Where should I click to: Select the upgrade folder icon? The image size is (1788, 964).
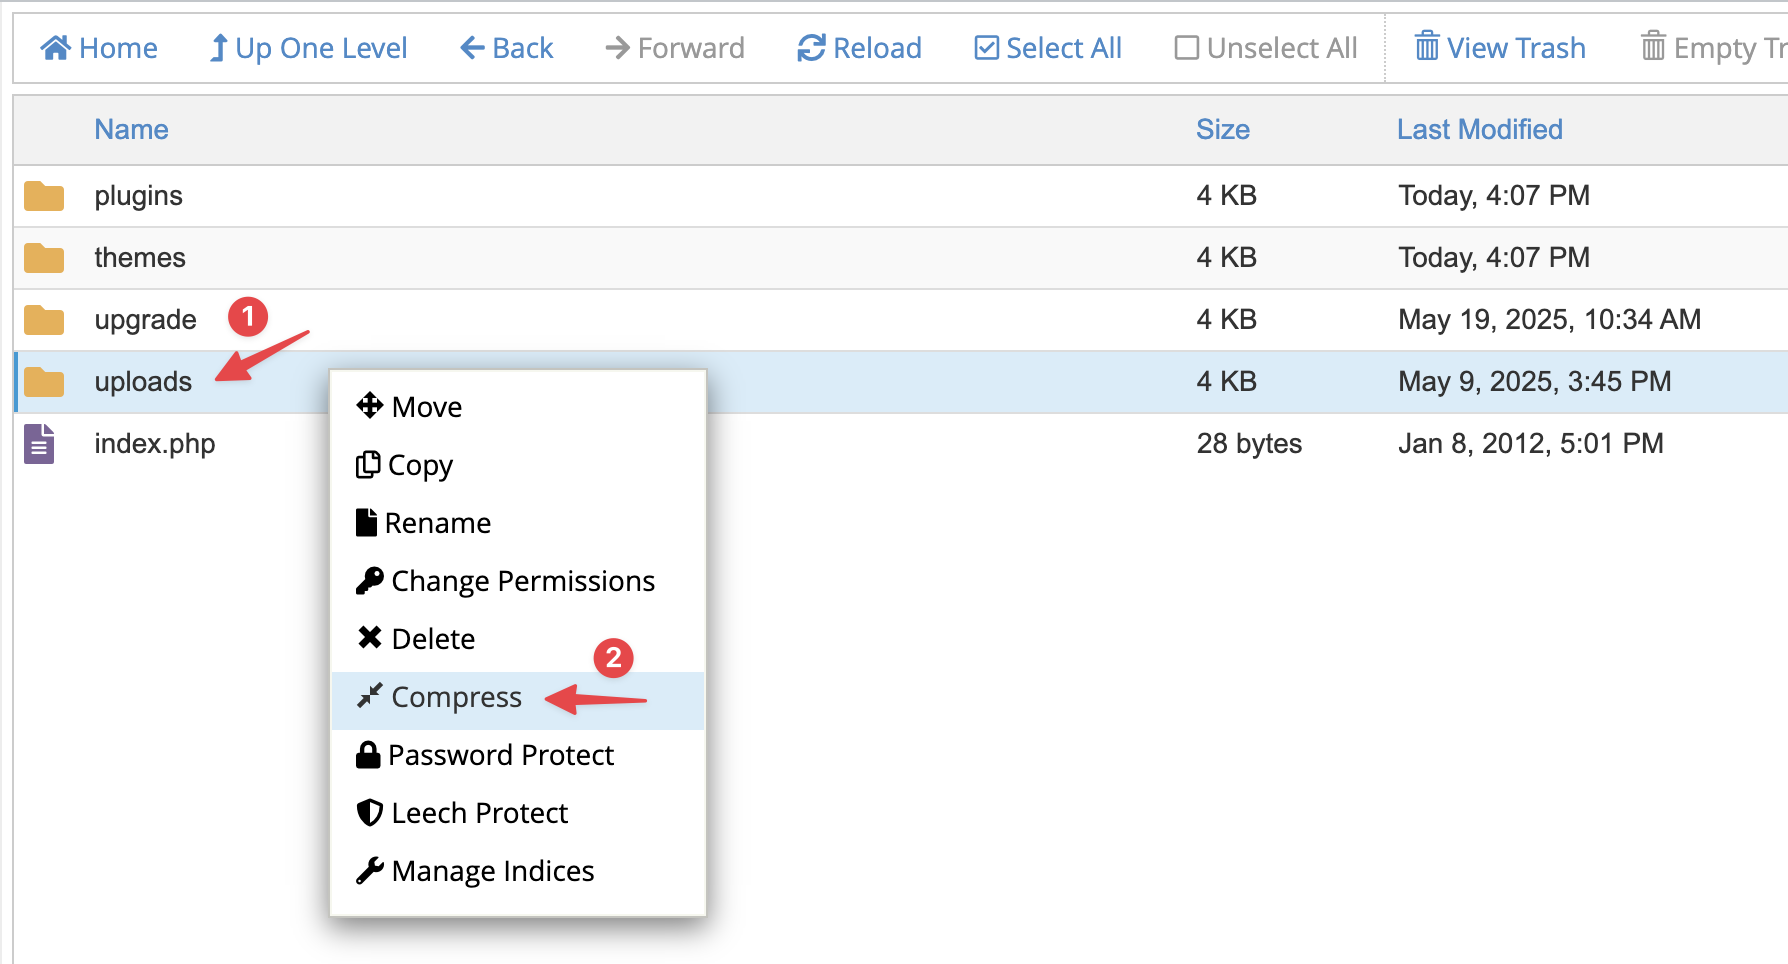coord(44,320)
